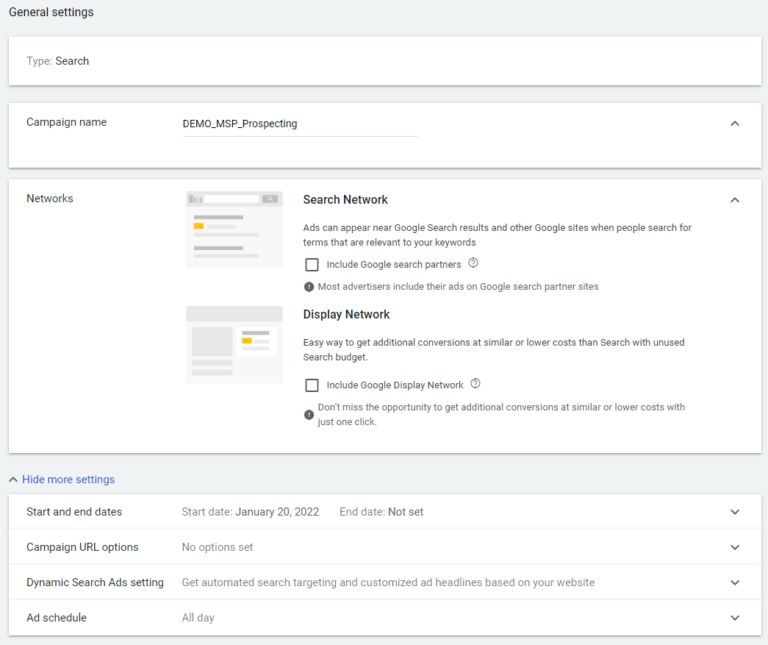Click the campaign name text field

click(300, 124)
